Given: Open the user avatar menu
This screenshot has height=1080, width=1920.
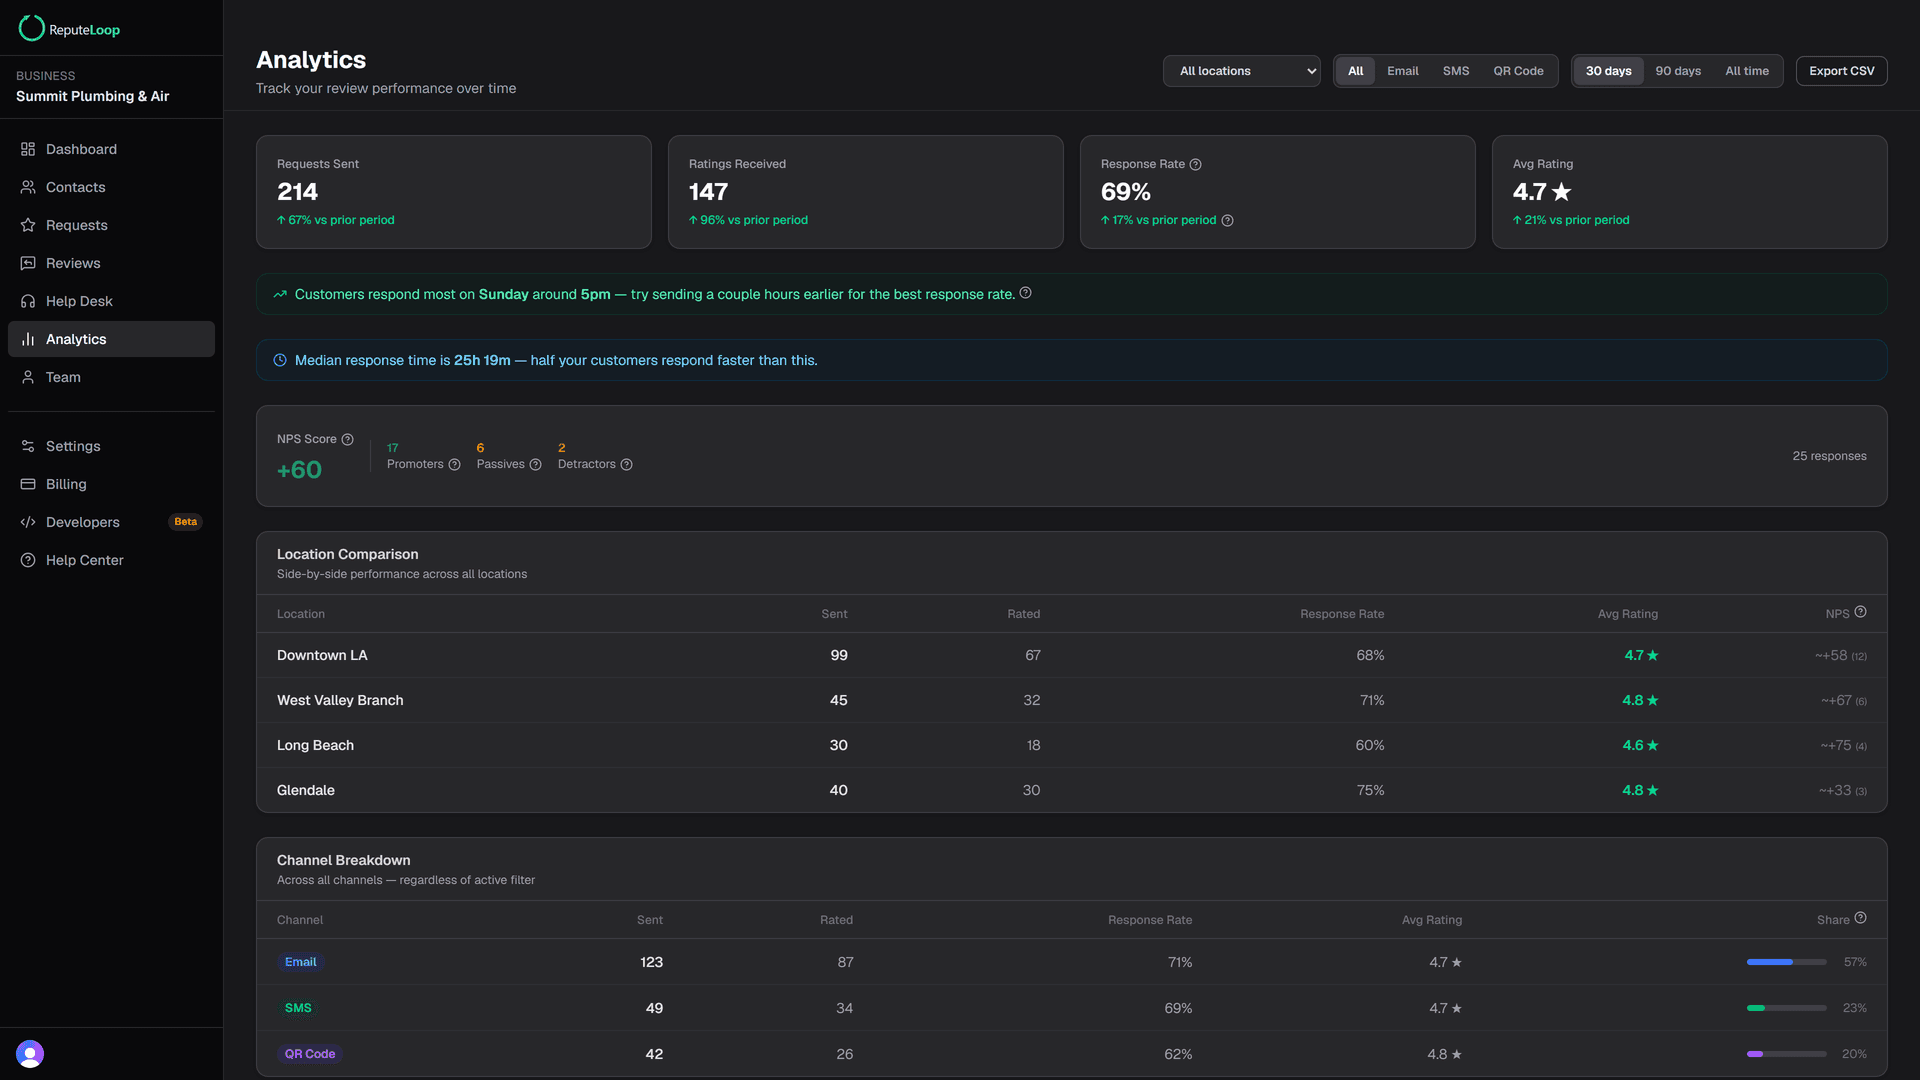Looking at the screenshot, I should (30, 1054).
